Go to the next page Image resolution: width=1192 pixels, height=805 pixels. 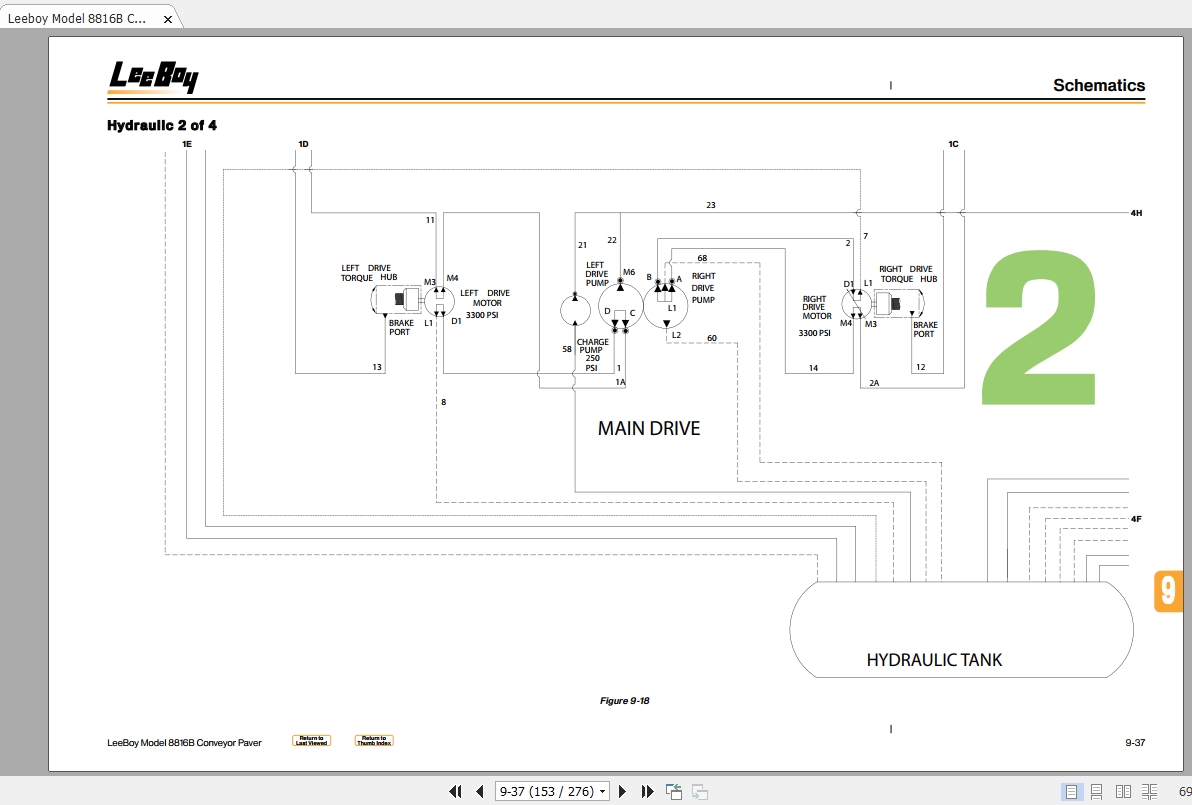pos(622,791)
